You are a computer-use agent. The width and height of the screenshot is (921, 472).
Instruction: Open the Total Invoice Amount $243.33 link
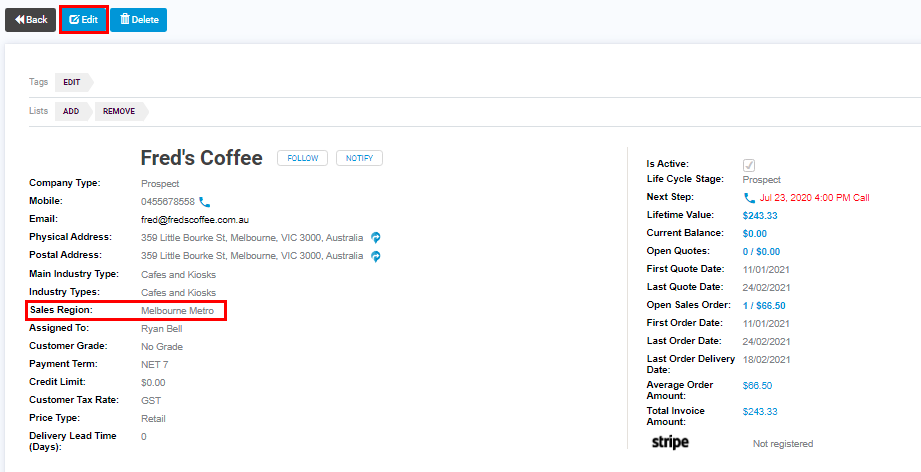(760, 412)
